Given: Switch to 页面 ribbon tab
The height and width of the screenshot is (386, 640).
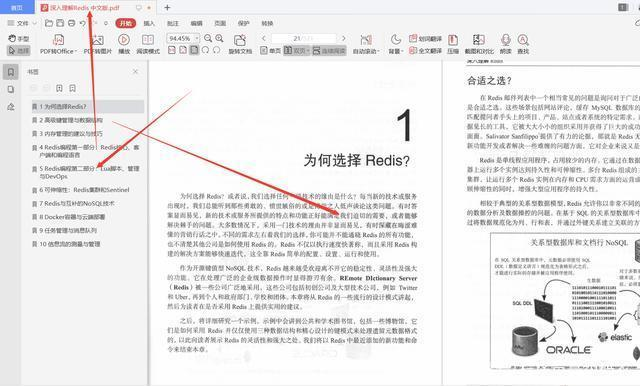Looking at the screenshot, I should 220,23.
